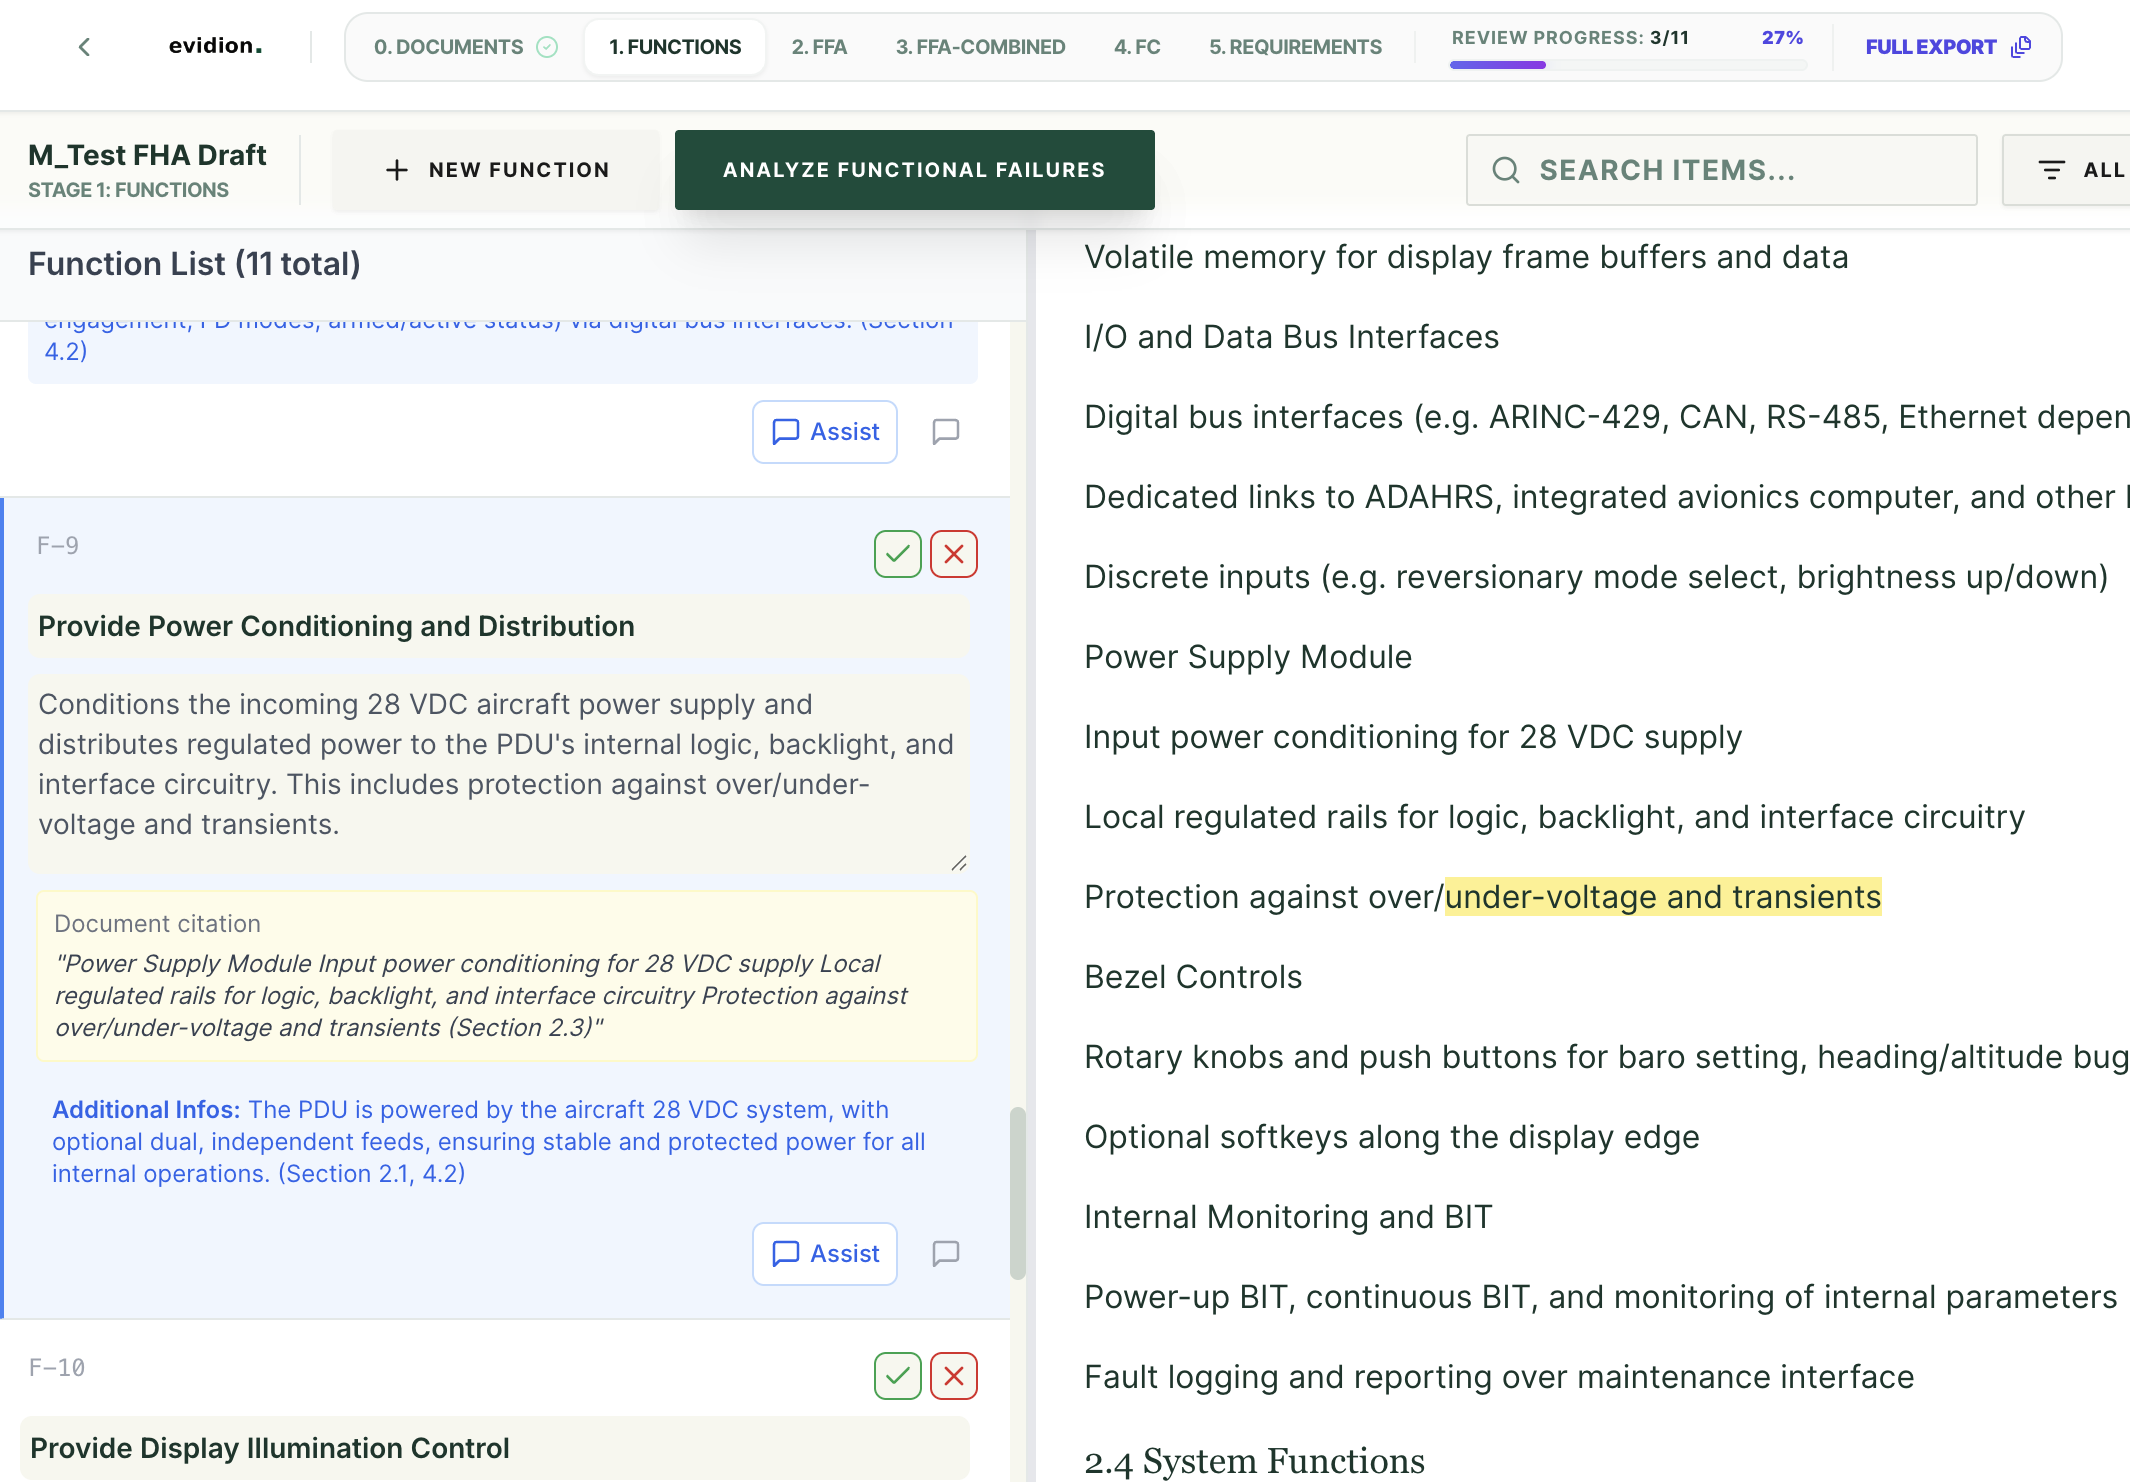Click the Documents completed check icon
The width and height of the screenshot is (2130, 1482).
(x=547, y=47)
